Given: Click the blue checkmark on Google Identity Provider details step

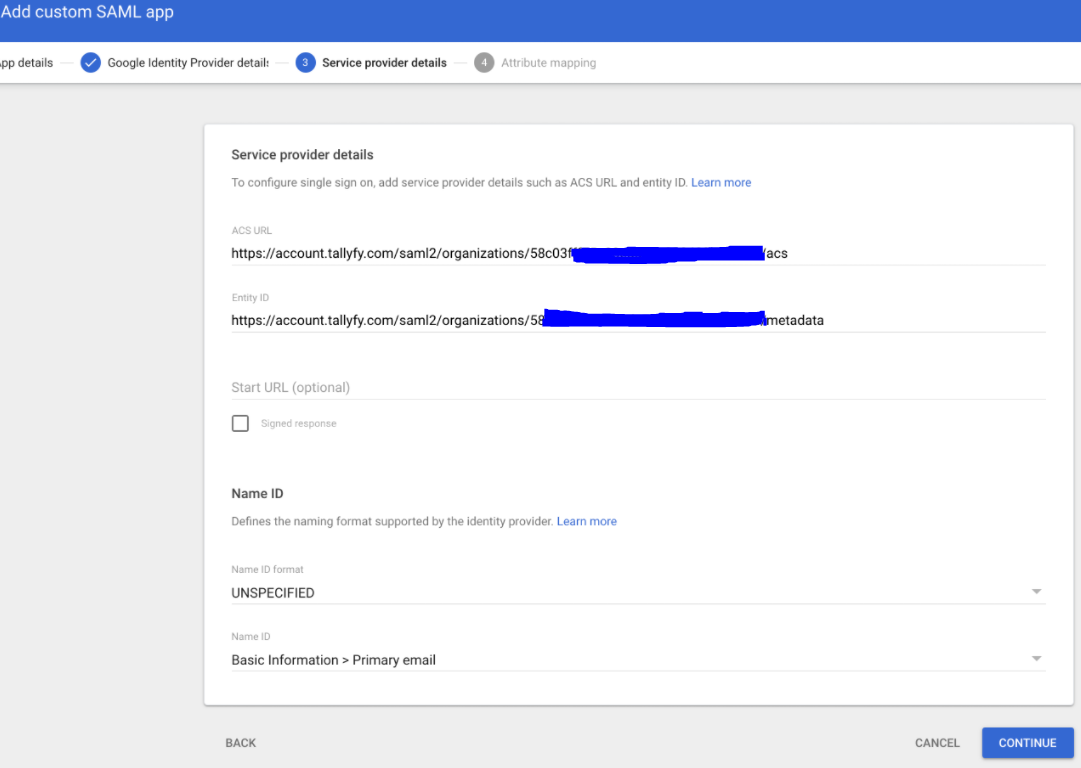Looking at the screenshot, I should [90, 62].
